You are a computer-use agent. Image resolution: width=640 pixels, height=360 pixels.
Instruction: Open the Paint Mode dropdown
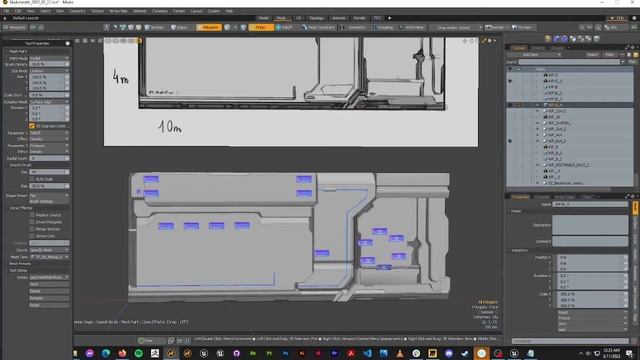49,58
